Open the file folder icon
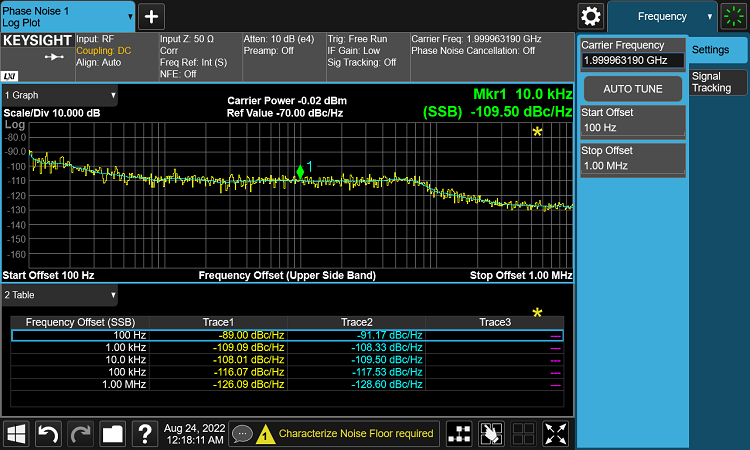750x450 pixels. click(x=112, y=433)
